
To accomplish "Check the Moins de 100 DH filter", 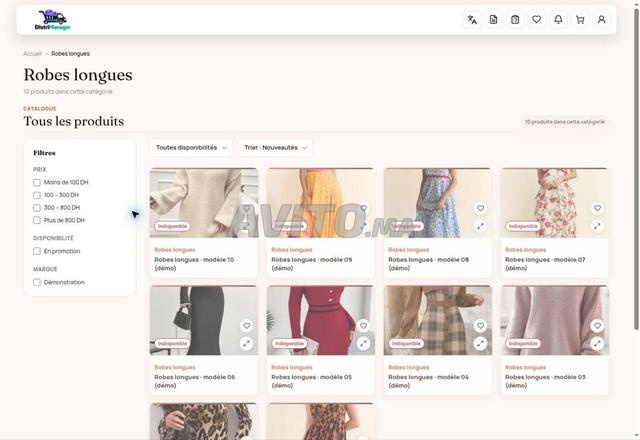I will [x=37, y=182].
